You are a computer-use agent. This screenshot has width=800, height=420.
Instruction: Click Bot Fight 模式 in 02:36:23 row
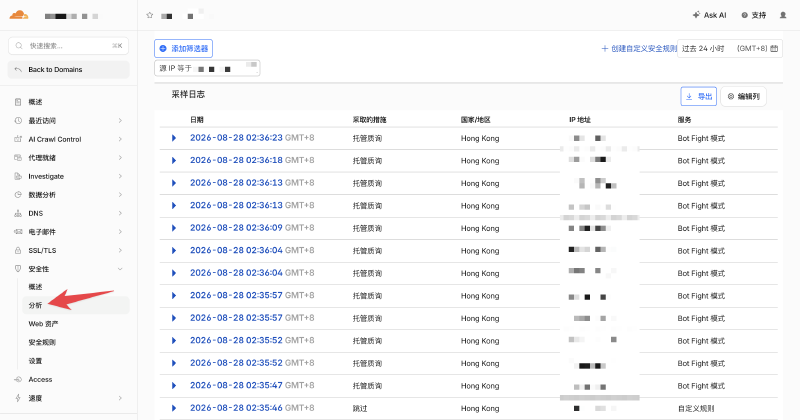click(701, 138)
